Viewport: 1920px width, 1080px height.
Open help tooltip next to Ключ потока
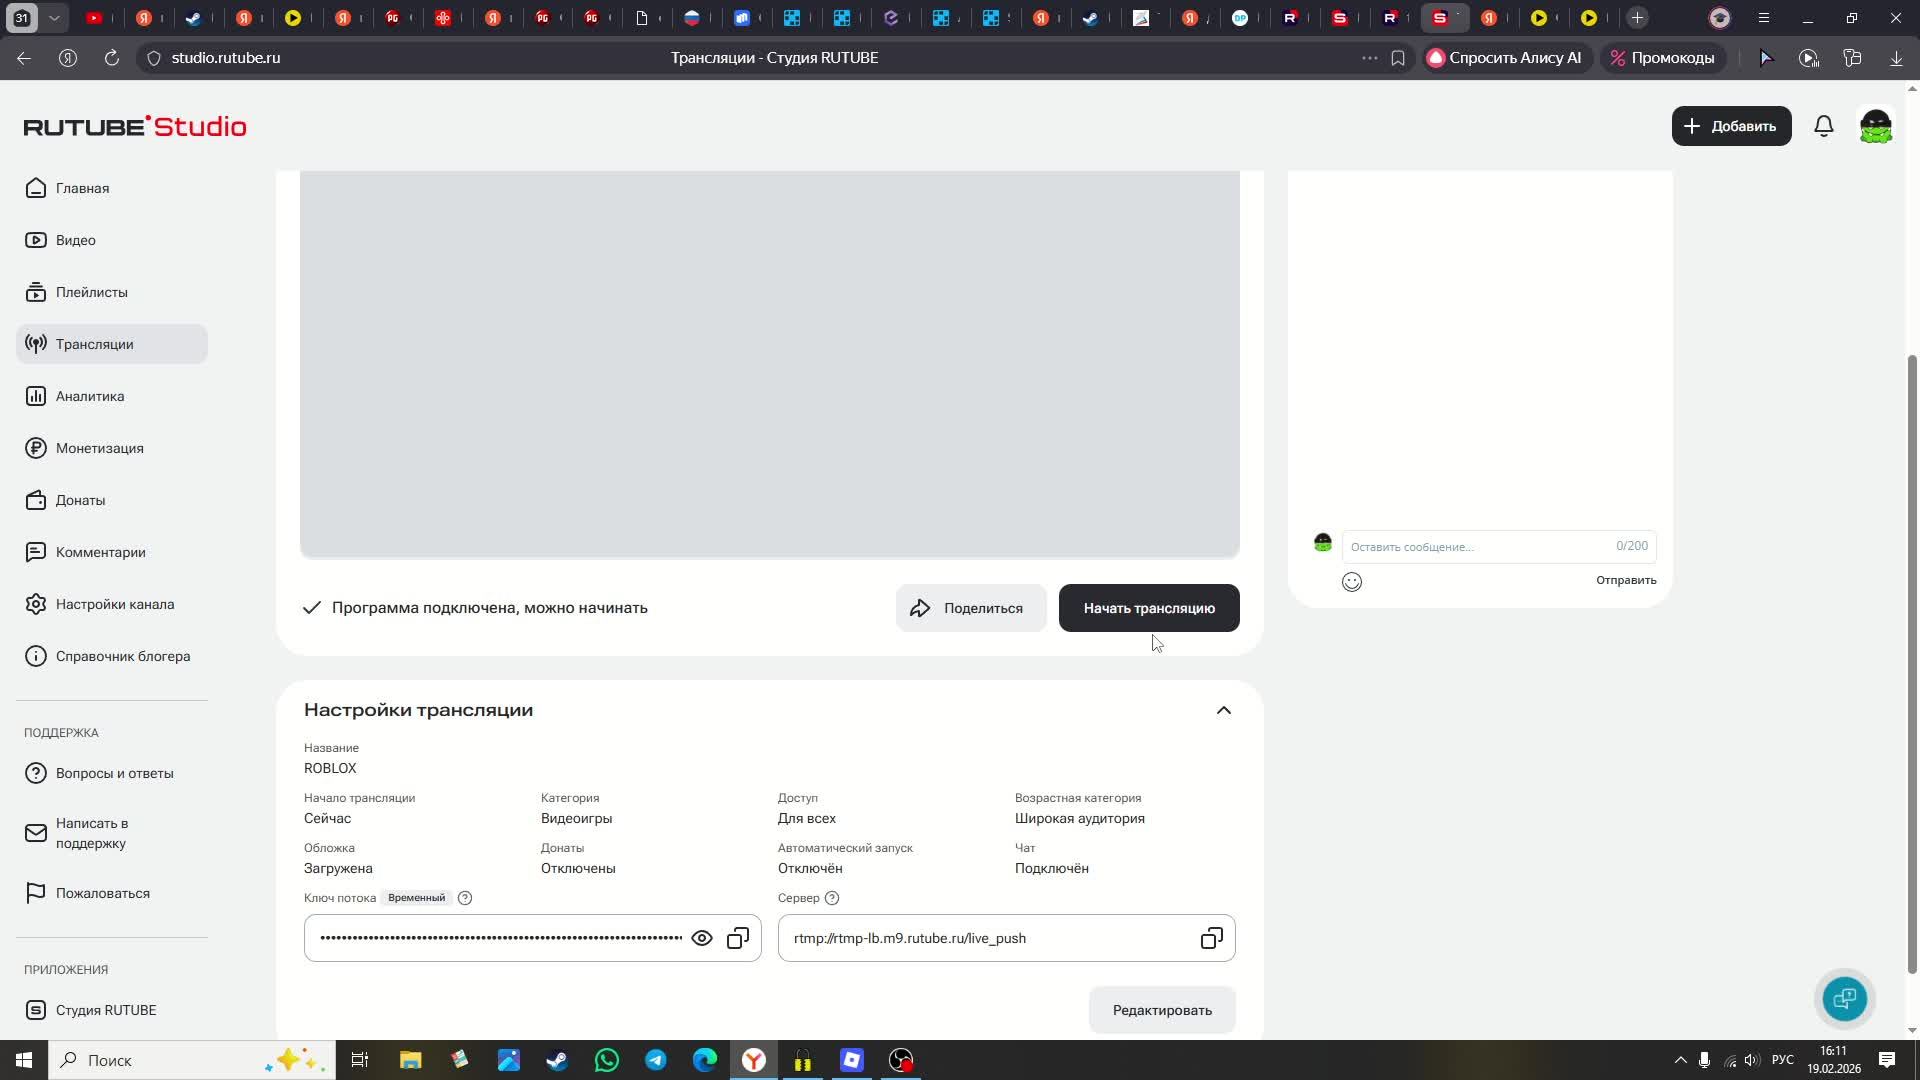pyautogui.click(x=464, y=898)
